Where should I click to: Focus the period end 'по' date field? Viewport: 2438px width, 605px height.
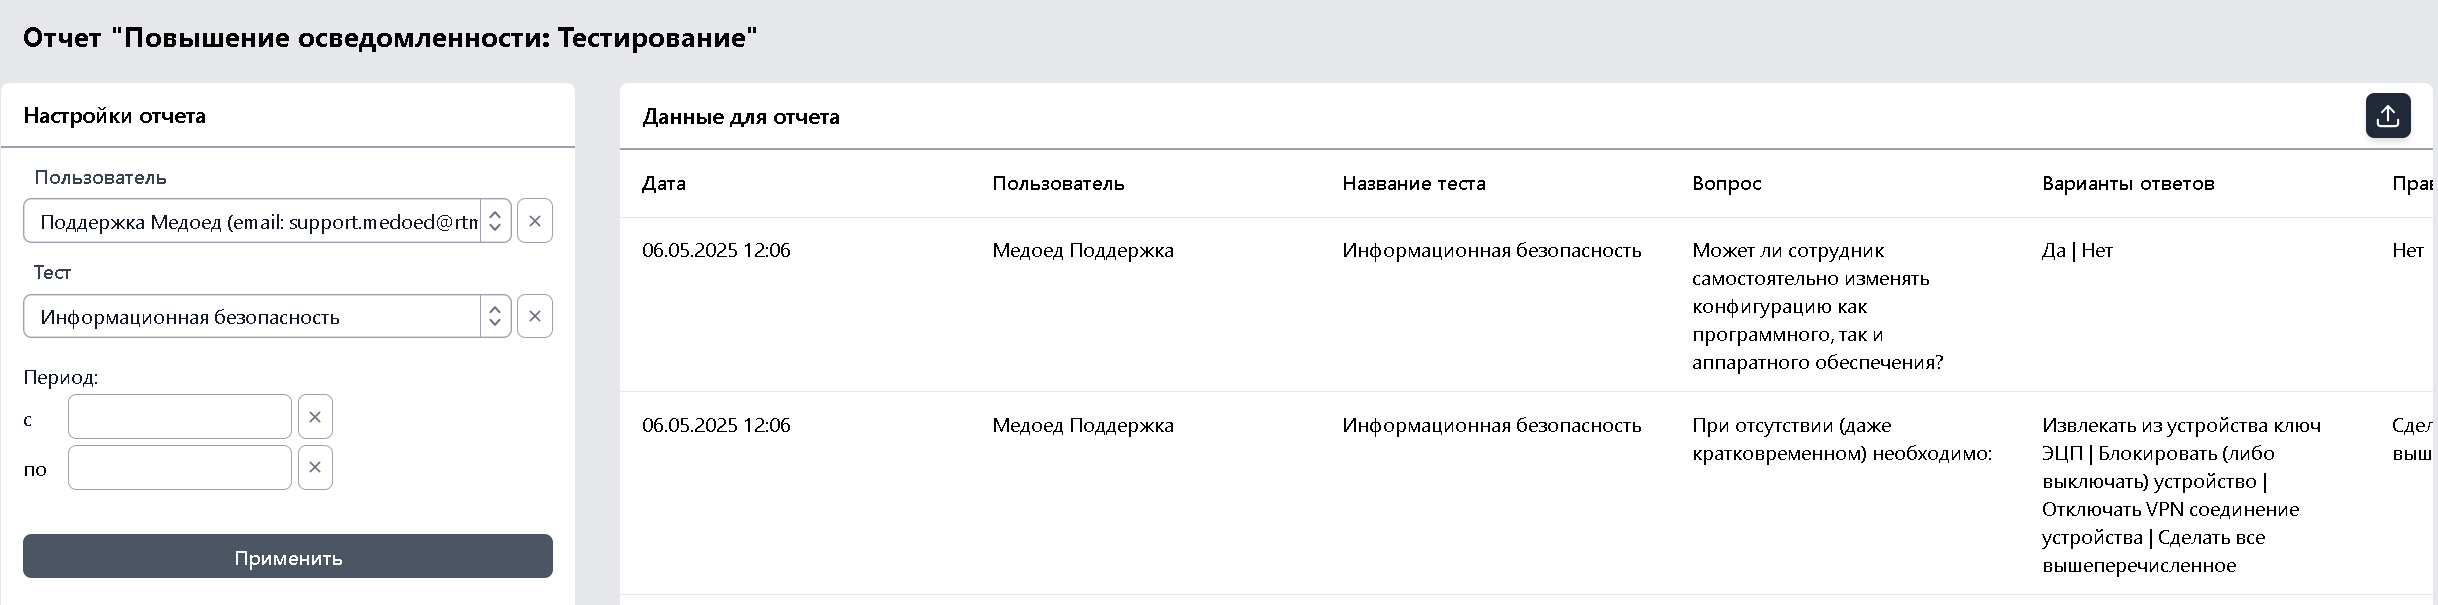pyautogui.click(x=180, y=468)
